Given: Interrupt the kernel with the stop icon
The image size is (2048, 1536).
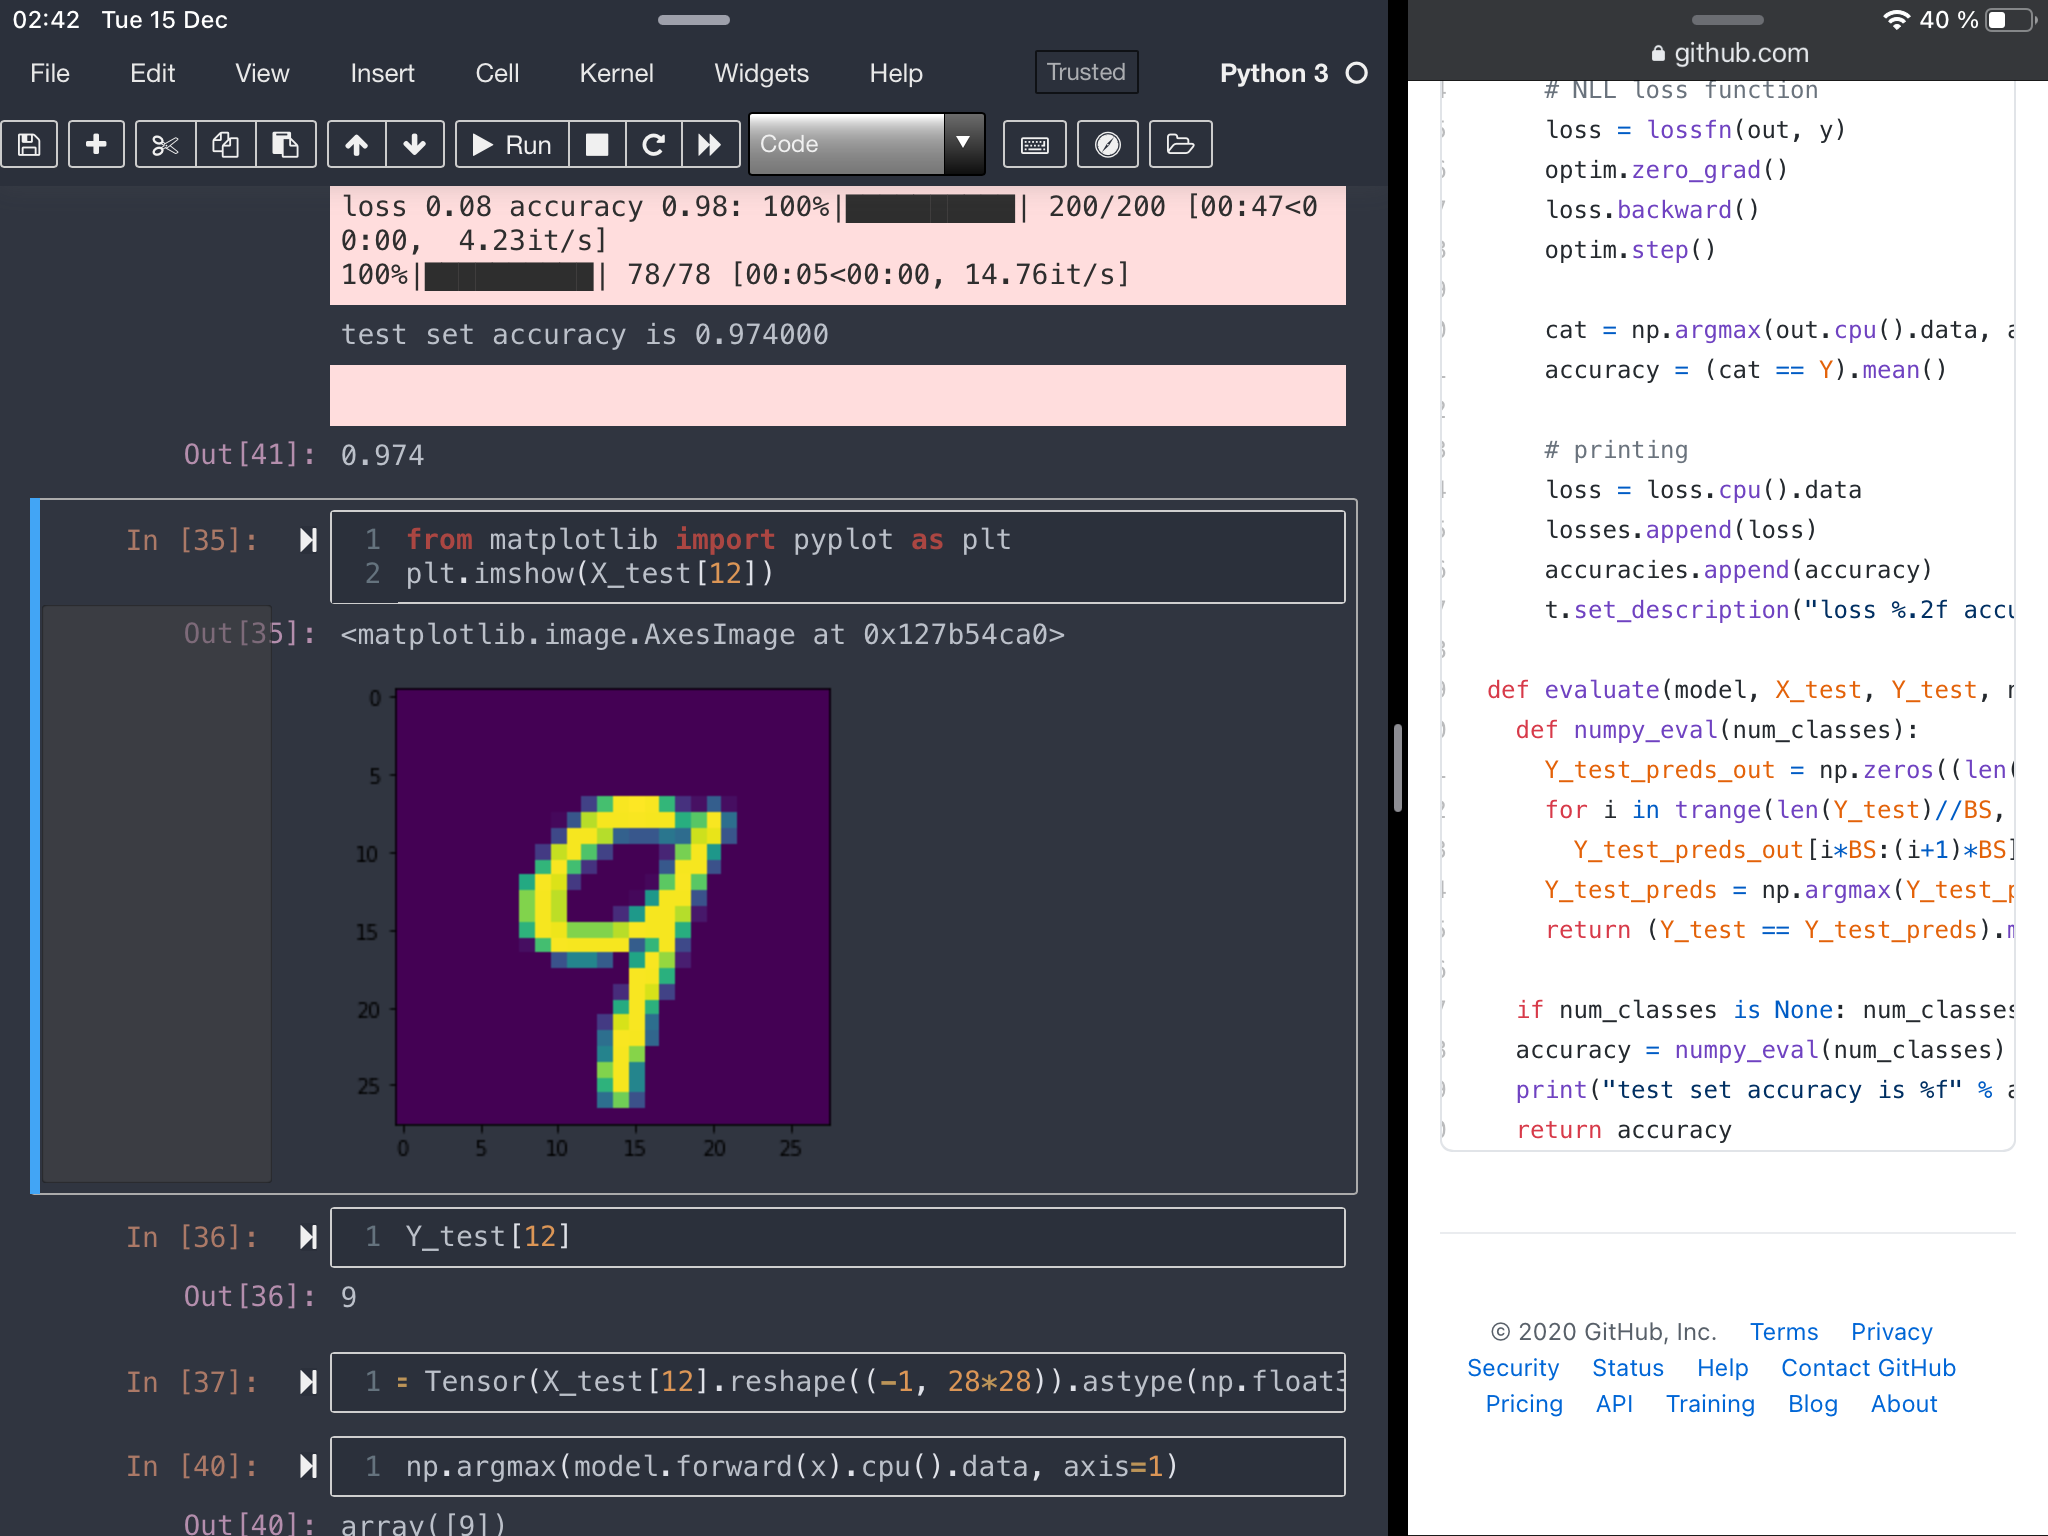Looking at the screenshot, I should click(597, 144).
